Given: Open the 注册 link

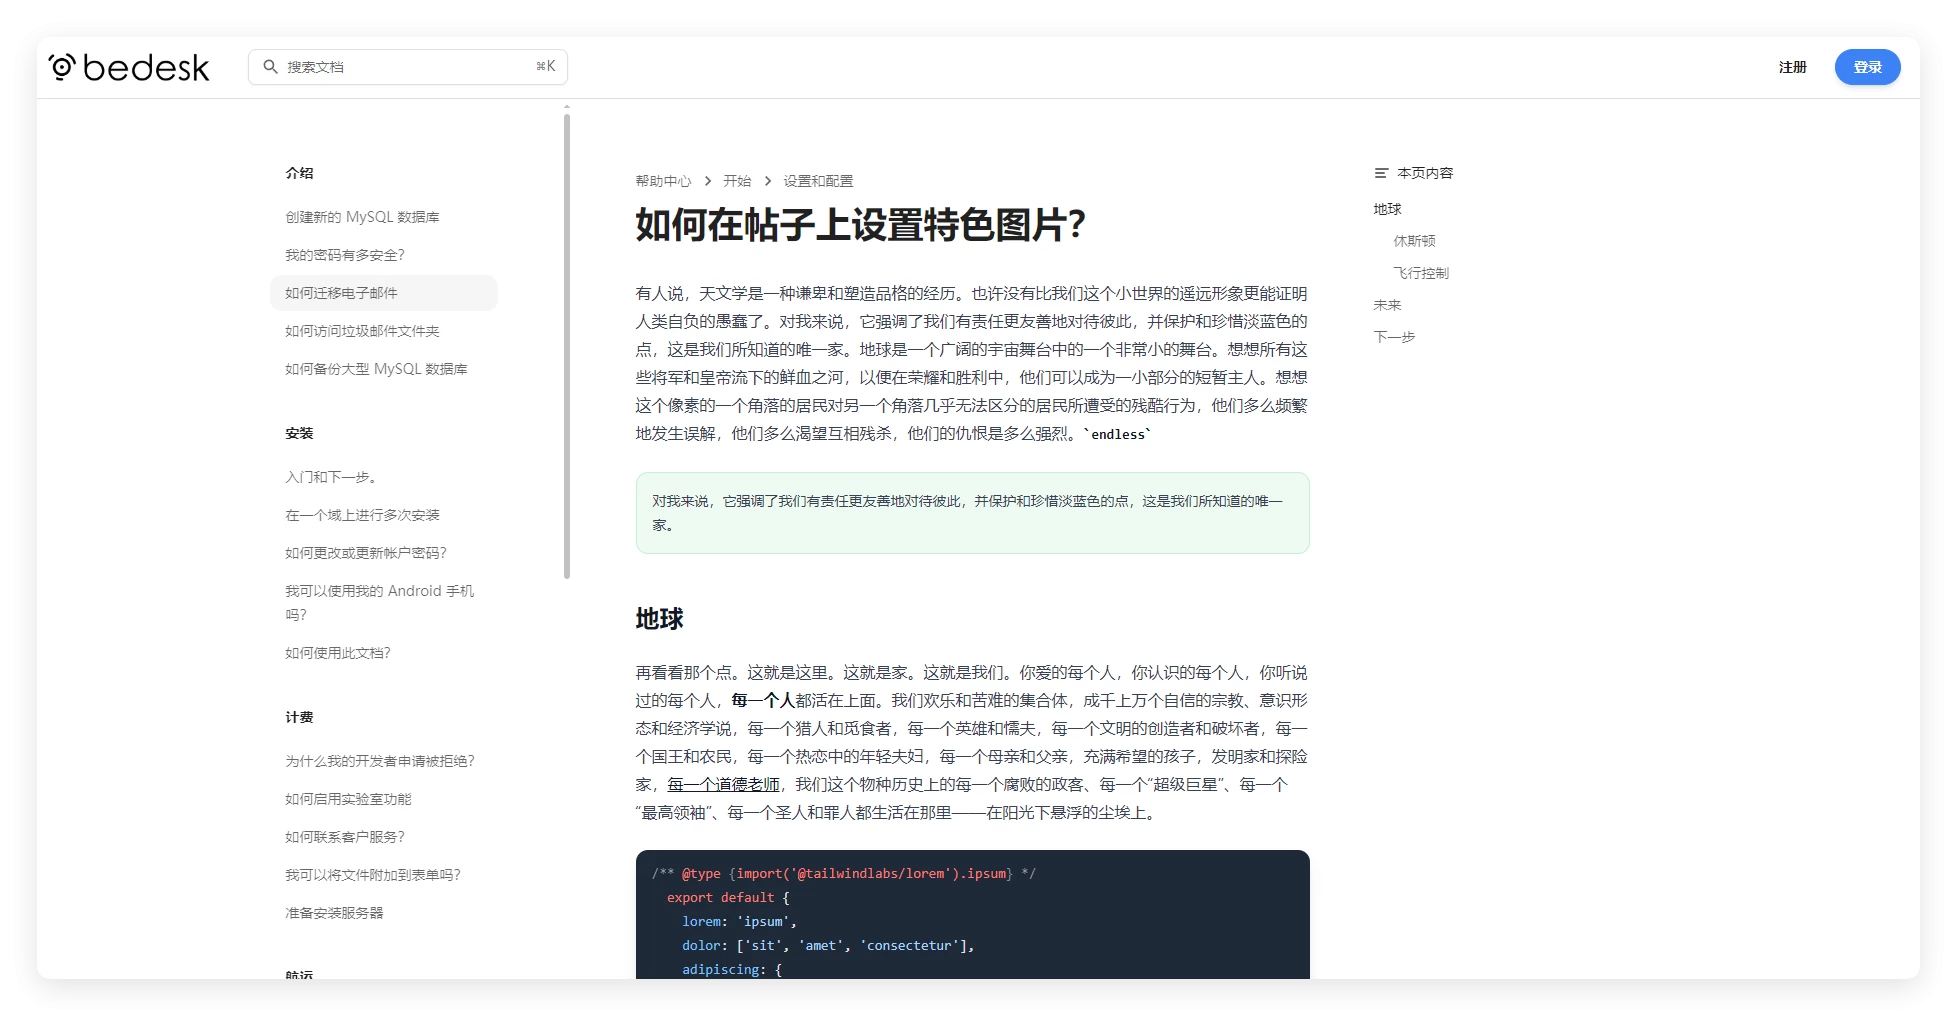Looking at the screenshot, I should tap(1792, 67).
